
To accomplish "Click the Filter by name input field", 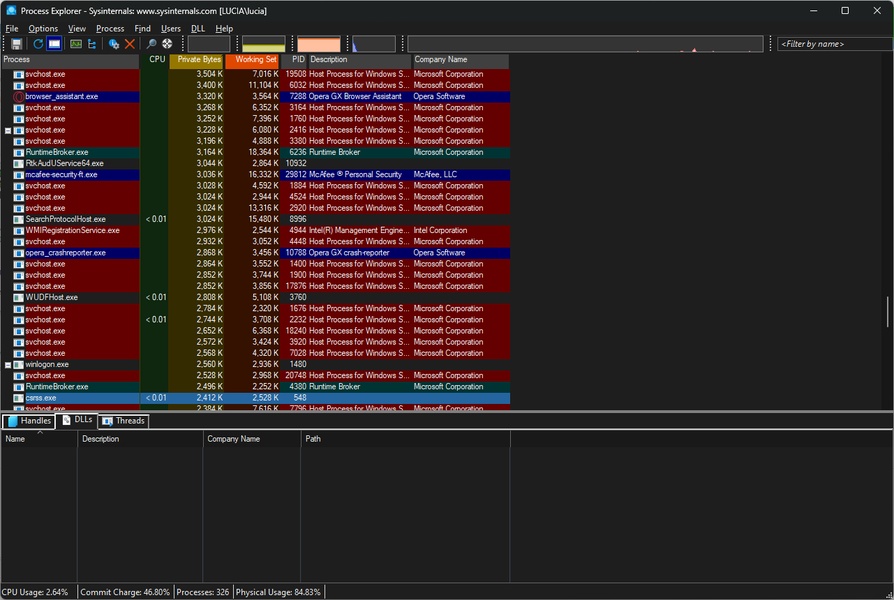I will pos(833,44).
